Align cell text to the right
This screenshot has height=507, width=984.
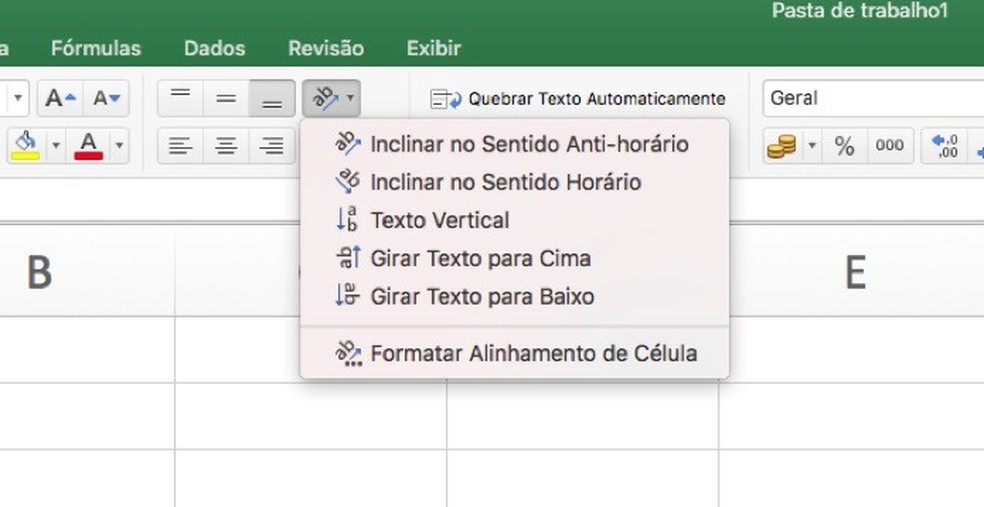272,147
